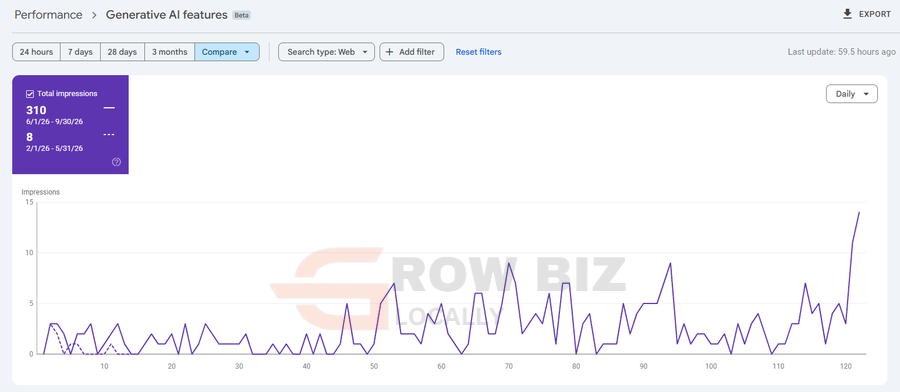Click the 15 y-axis value
The image size is (900, 392).
(28, 202)
